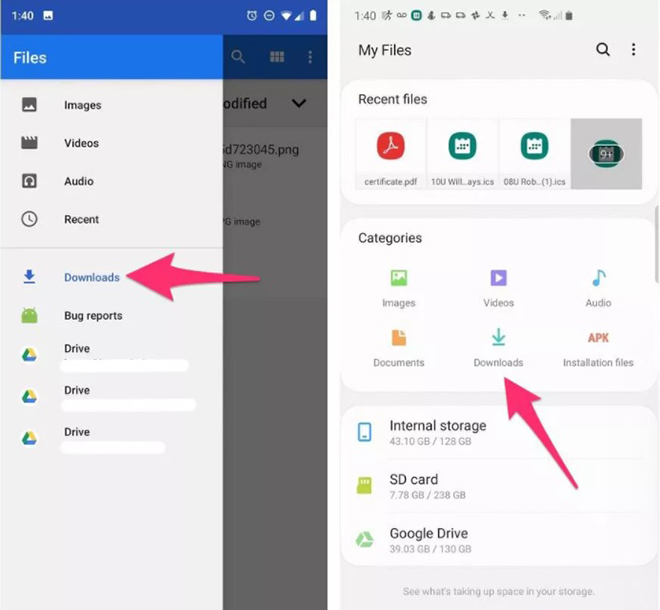Open the Files app overflow menu
The width and height of the screenshot is (660, 610).
pyautogui.click(x=310, y=57)
